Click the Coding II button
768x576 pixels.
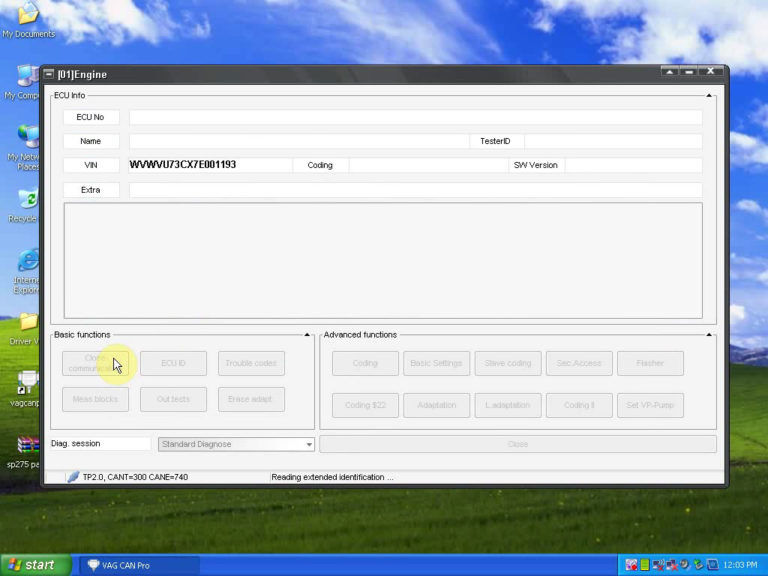click(x=579, y=406)
